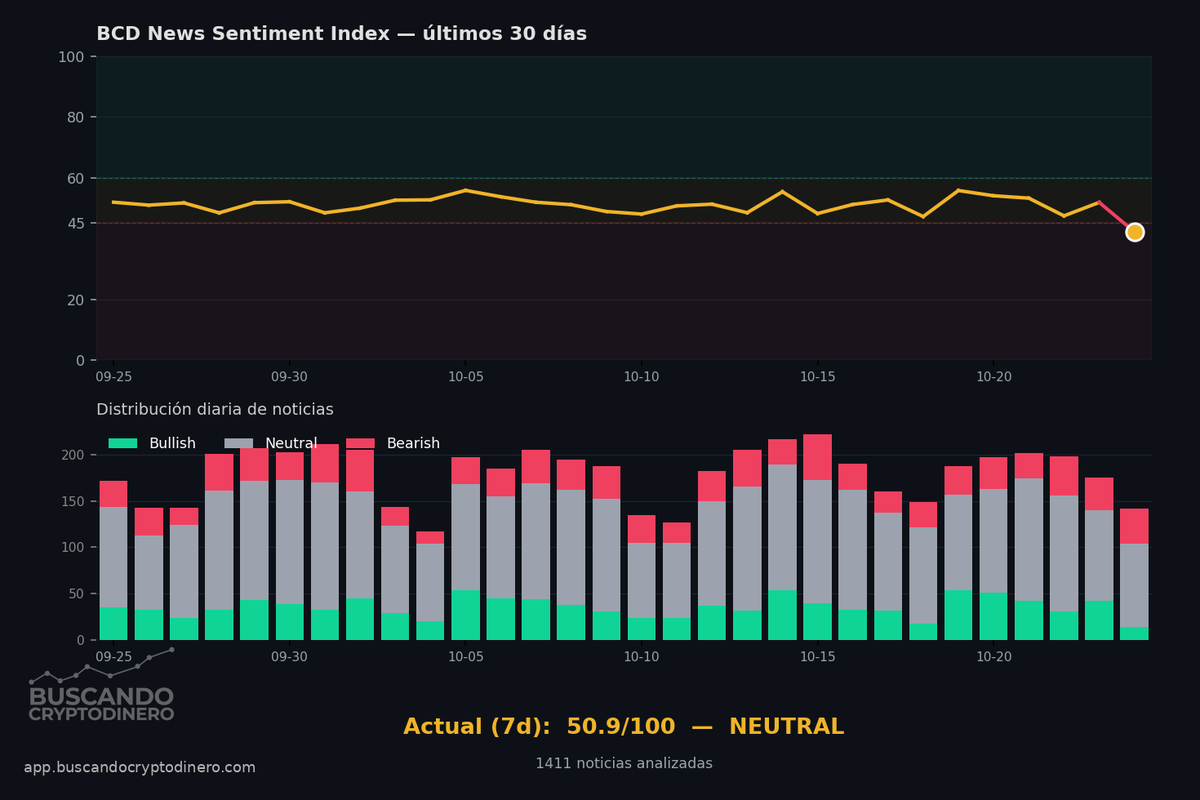Click the 'Distribución diaria de noticias' subtitle
1200x800 pixels.
click(x=215, y=410)
